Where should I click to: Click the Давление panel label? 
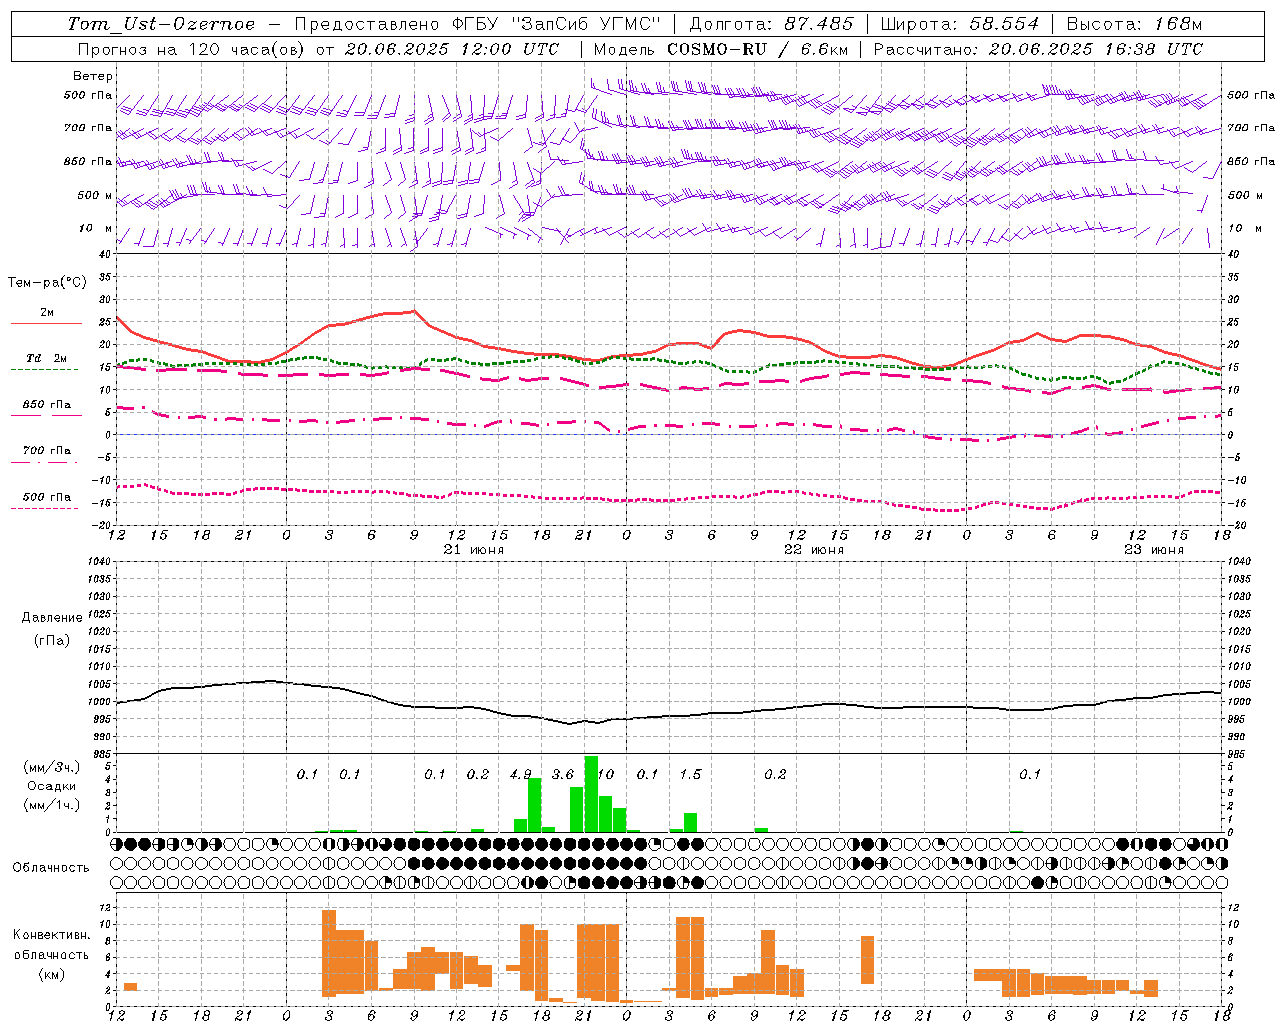tap(52, 618)
